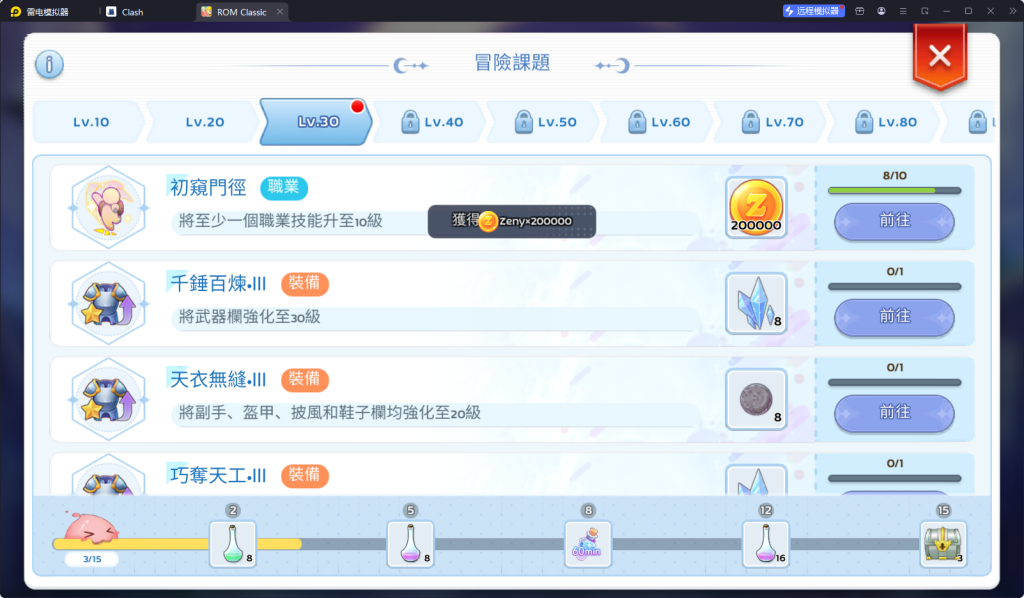The height and width of the screenshot is (598, 1024).
Task: Select the 60min item milestone reward at 8
Action: click(588, 544)
